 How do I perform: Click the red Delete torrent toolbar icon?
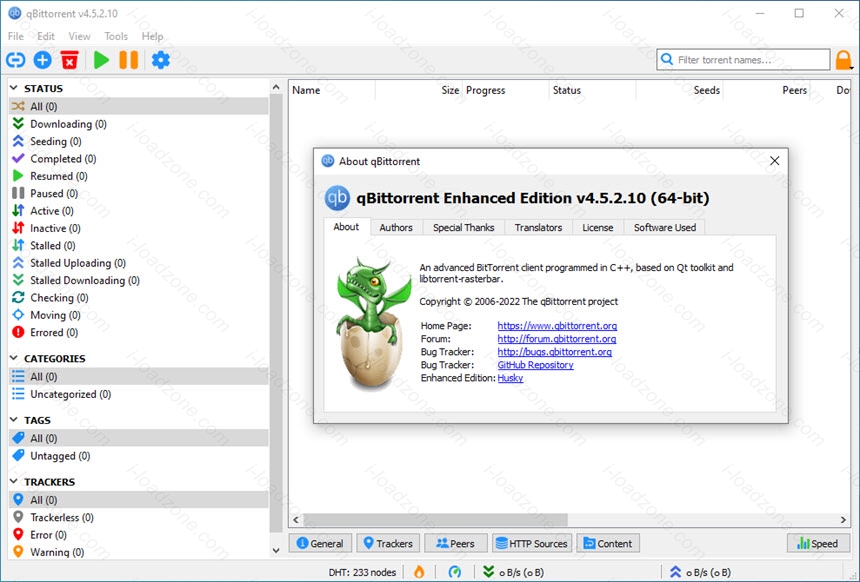point(70,60)
